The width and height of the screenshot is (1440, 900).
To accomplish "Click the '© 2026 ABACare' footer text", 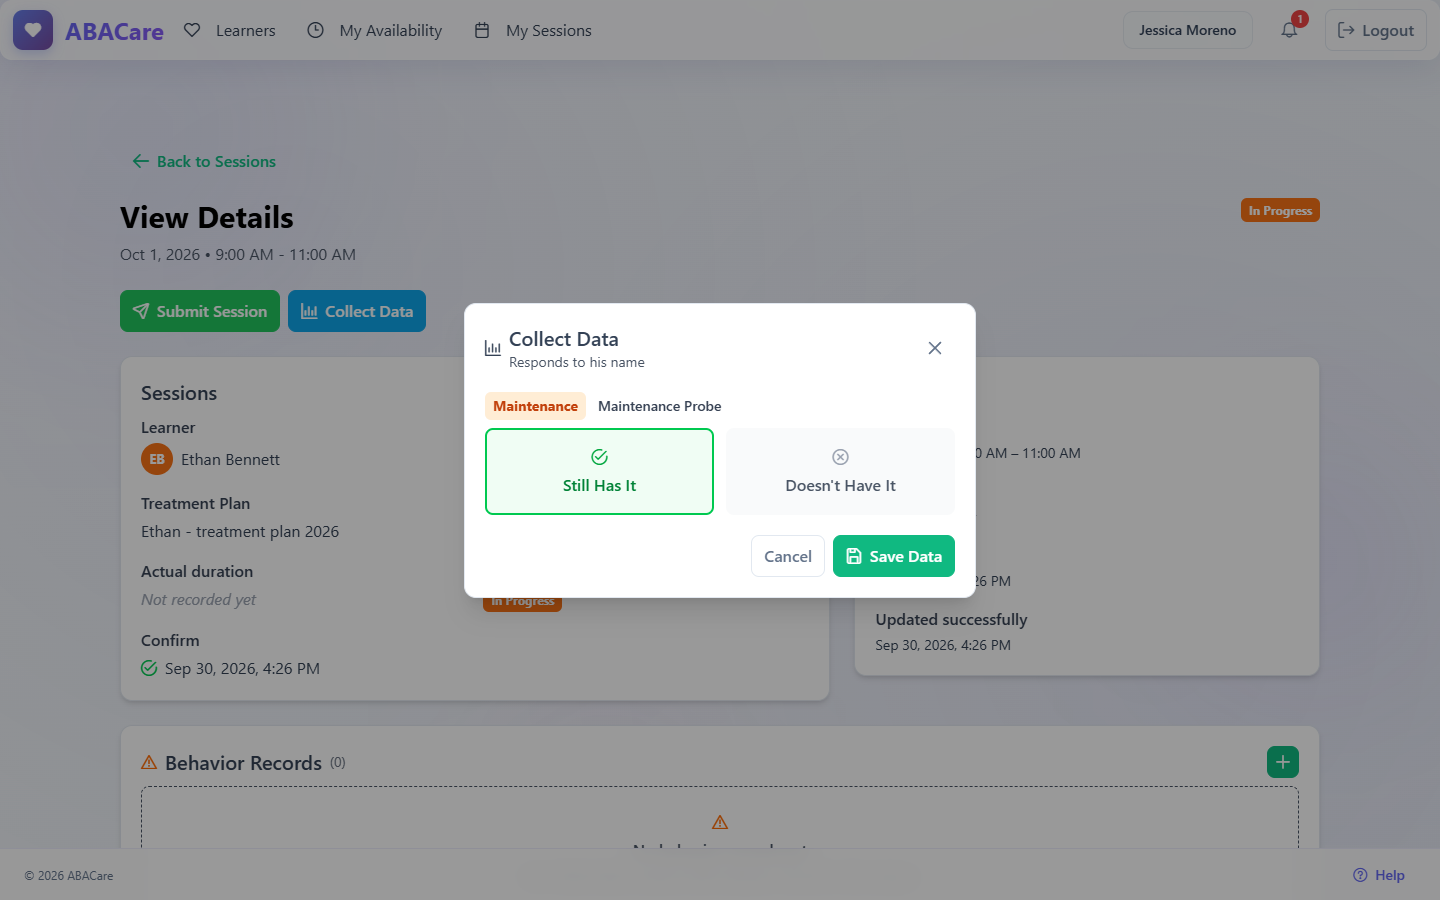I will (69, 875).
